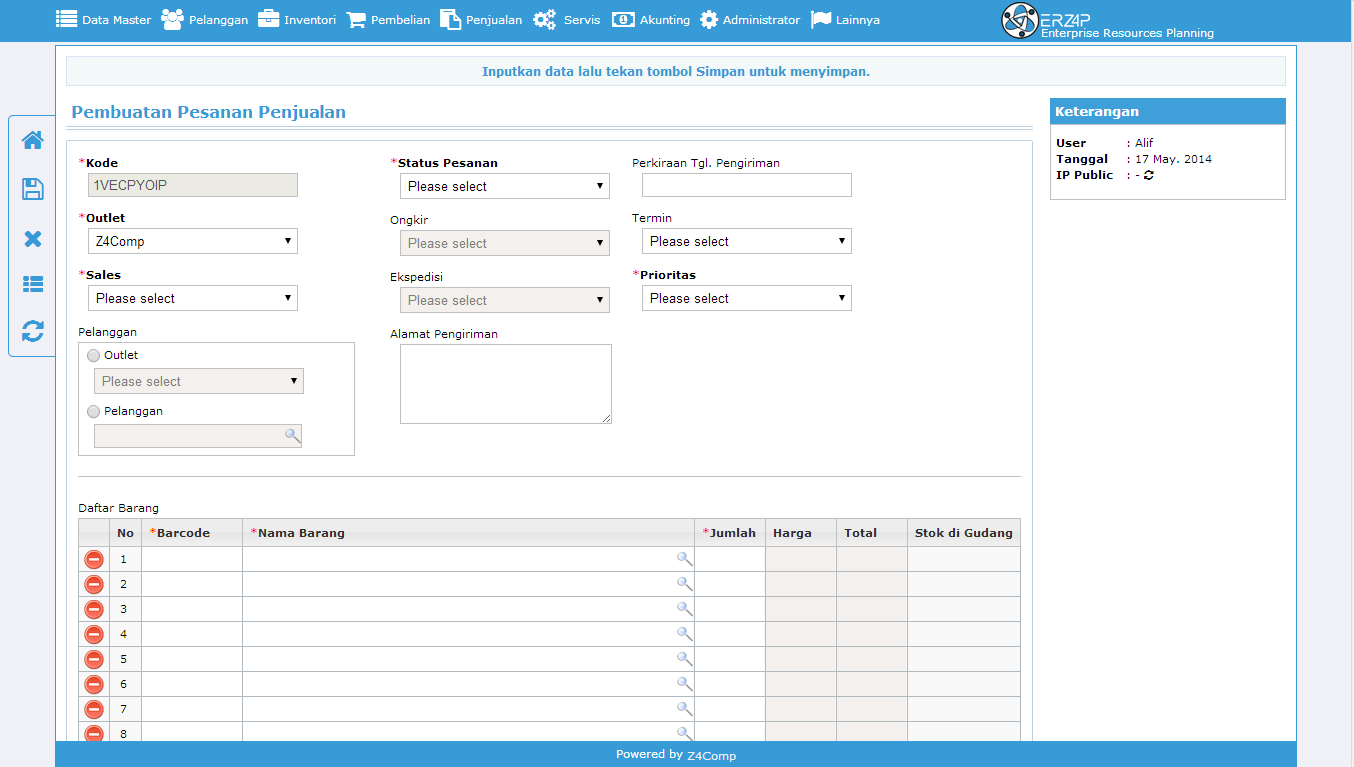This screenshot has width=1354, height=767.
Task: Go to home via sidebar house icon
Action: tap(33, 140)
